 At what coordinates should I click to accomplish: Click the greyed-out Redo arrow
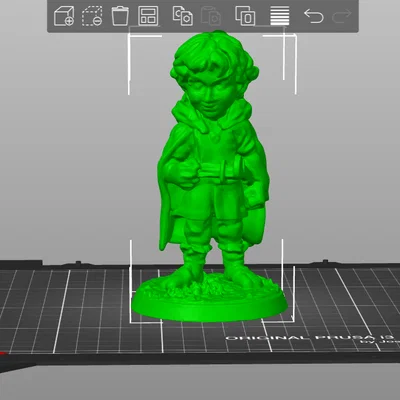[x=342, y=16]
